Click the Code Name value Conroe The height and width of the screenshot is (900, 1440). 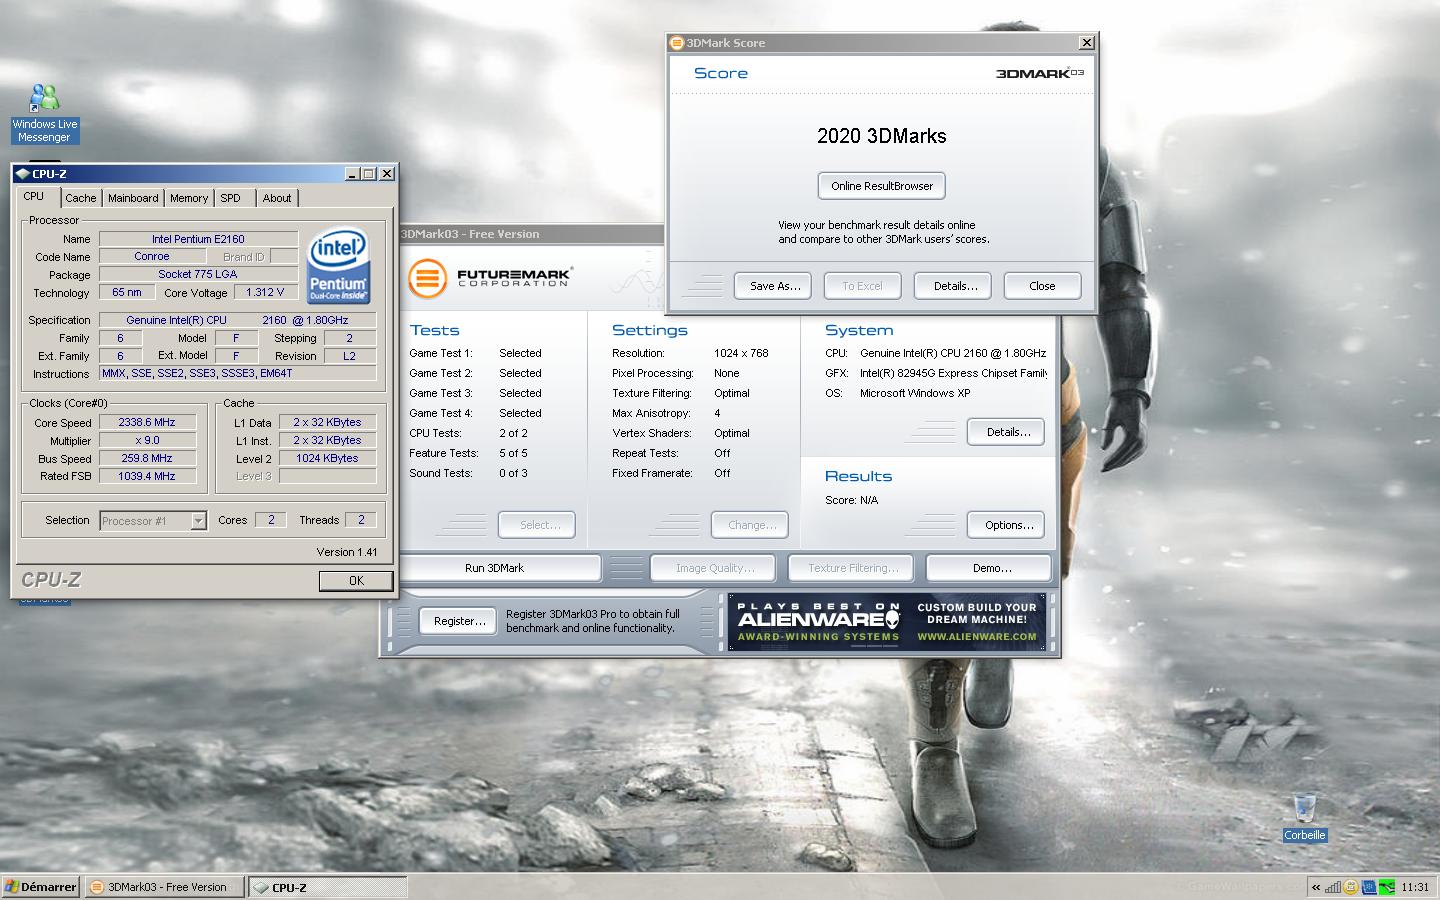click(152, 256)
